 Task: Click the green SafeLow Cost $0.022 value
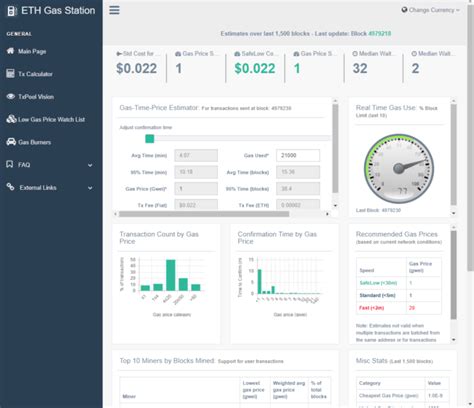click(255, 68)
